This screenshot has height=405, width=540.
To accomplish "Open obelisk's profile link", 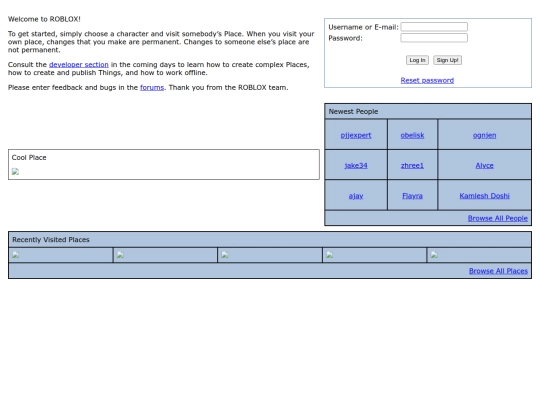I will pyautogui.click(x=412, y=135).
